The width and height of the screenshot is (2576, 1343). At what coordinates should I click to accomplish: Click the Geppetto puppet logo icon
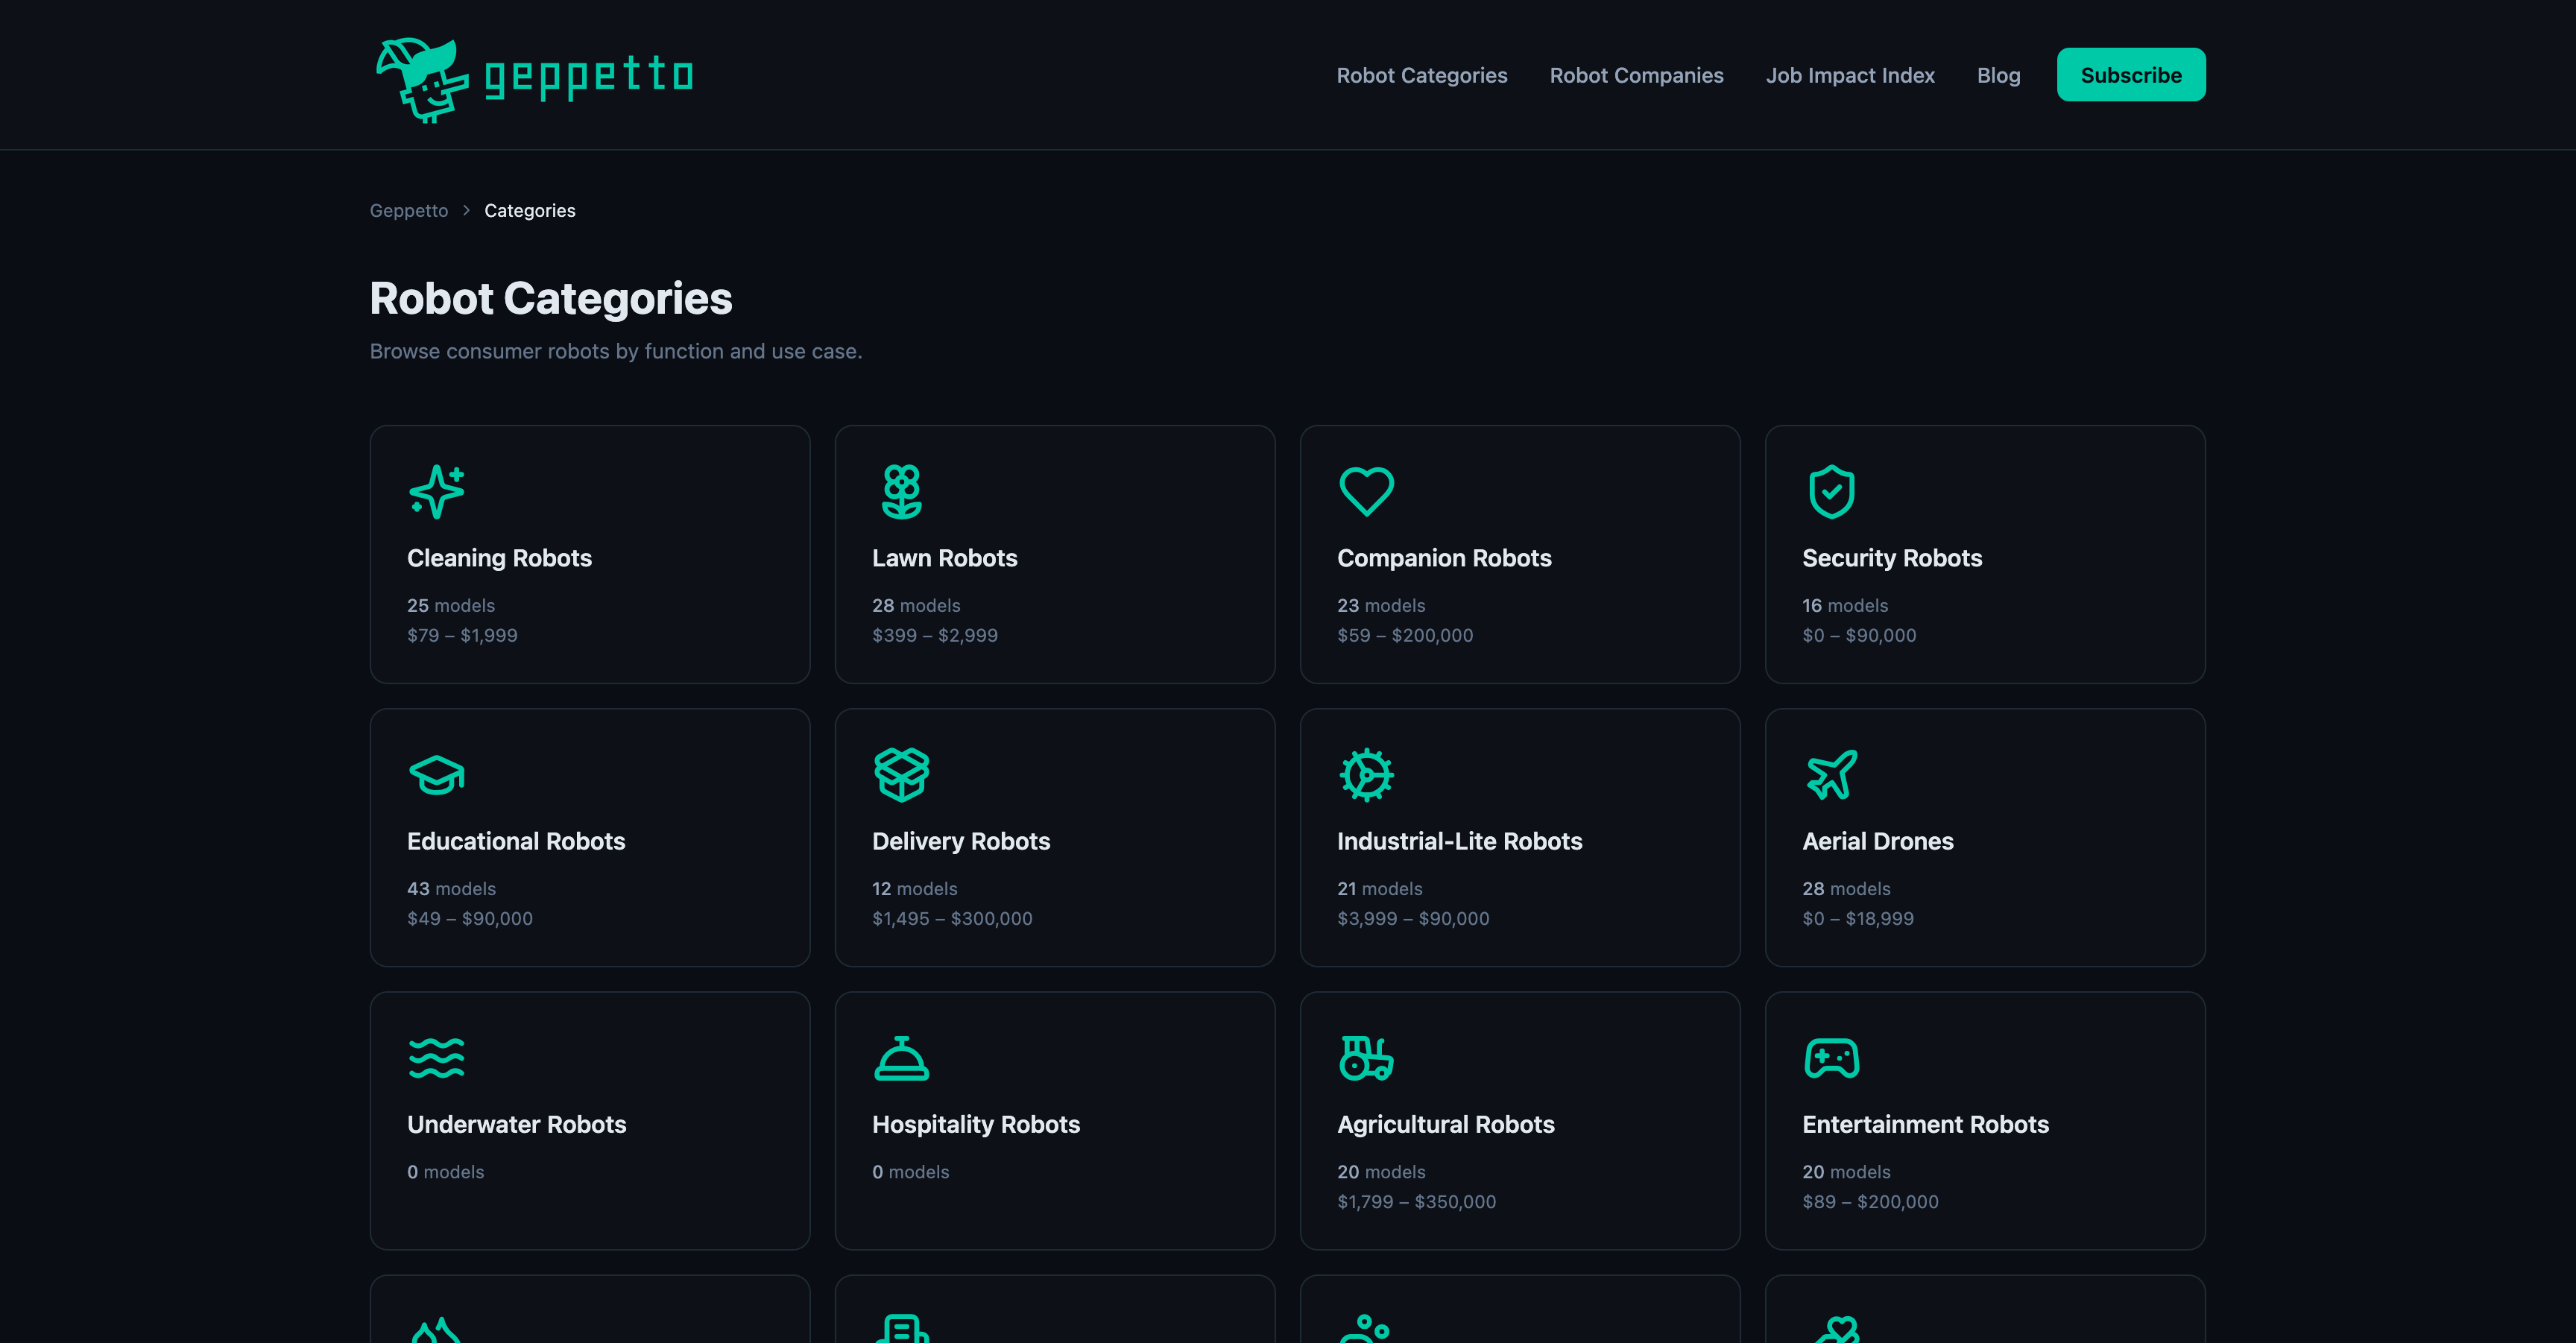(421, 80)
